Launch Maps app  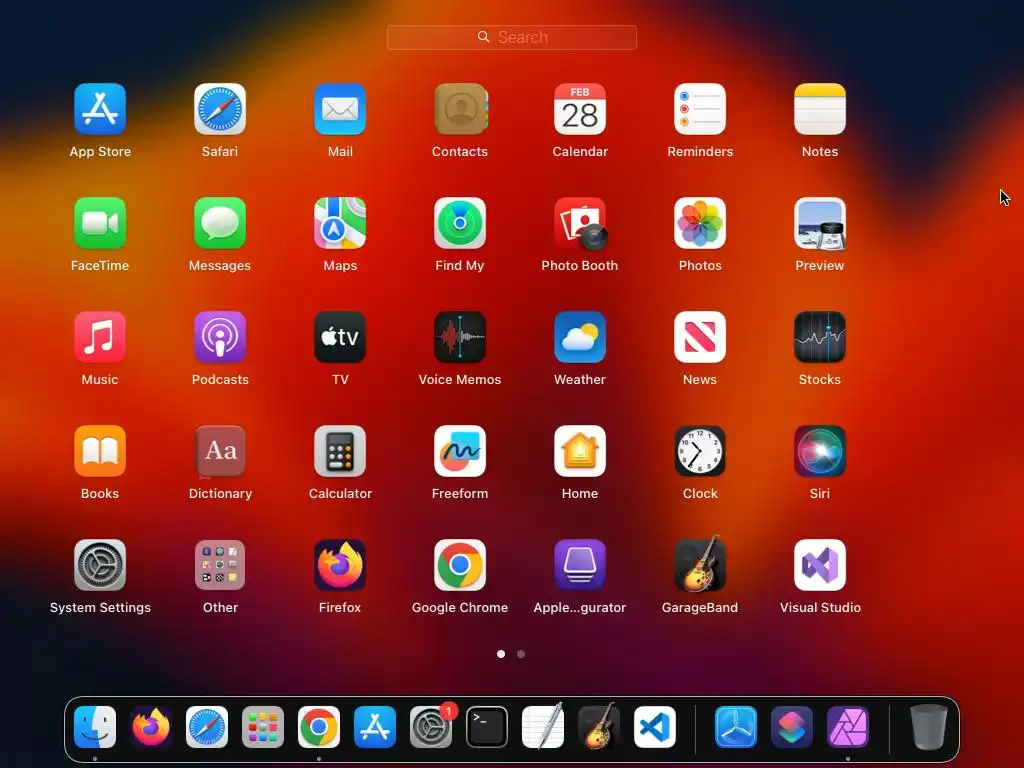(340, 223)
